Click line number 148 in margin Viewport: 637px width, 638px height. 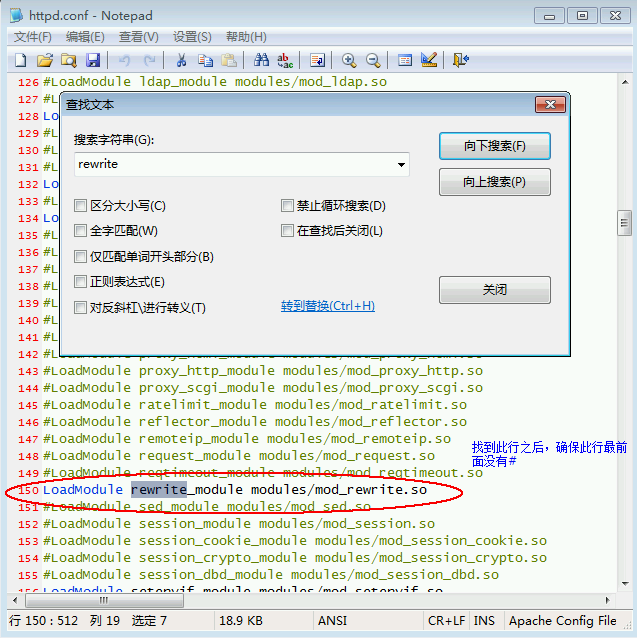click(x=28, y=456)
